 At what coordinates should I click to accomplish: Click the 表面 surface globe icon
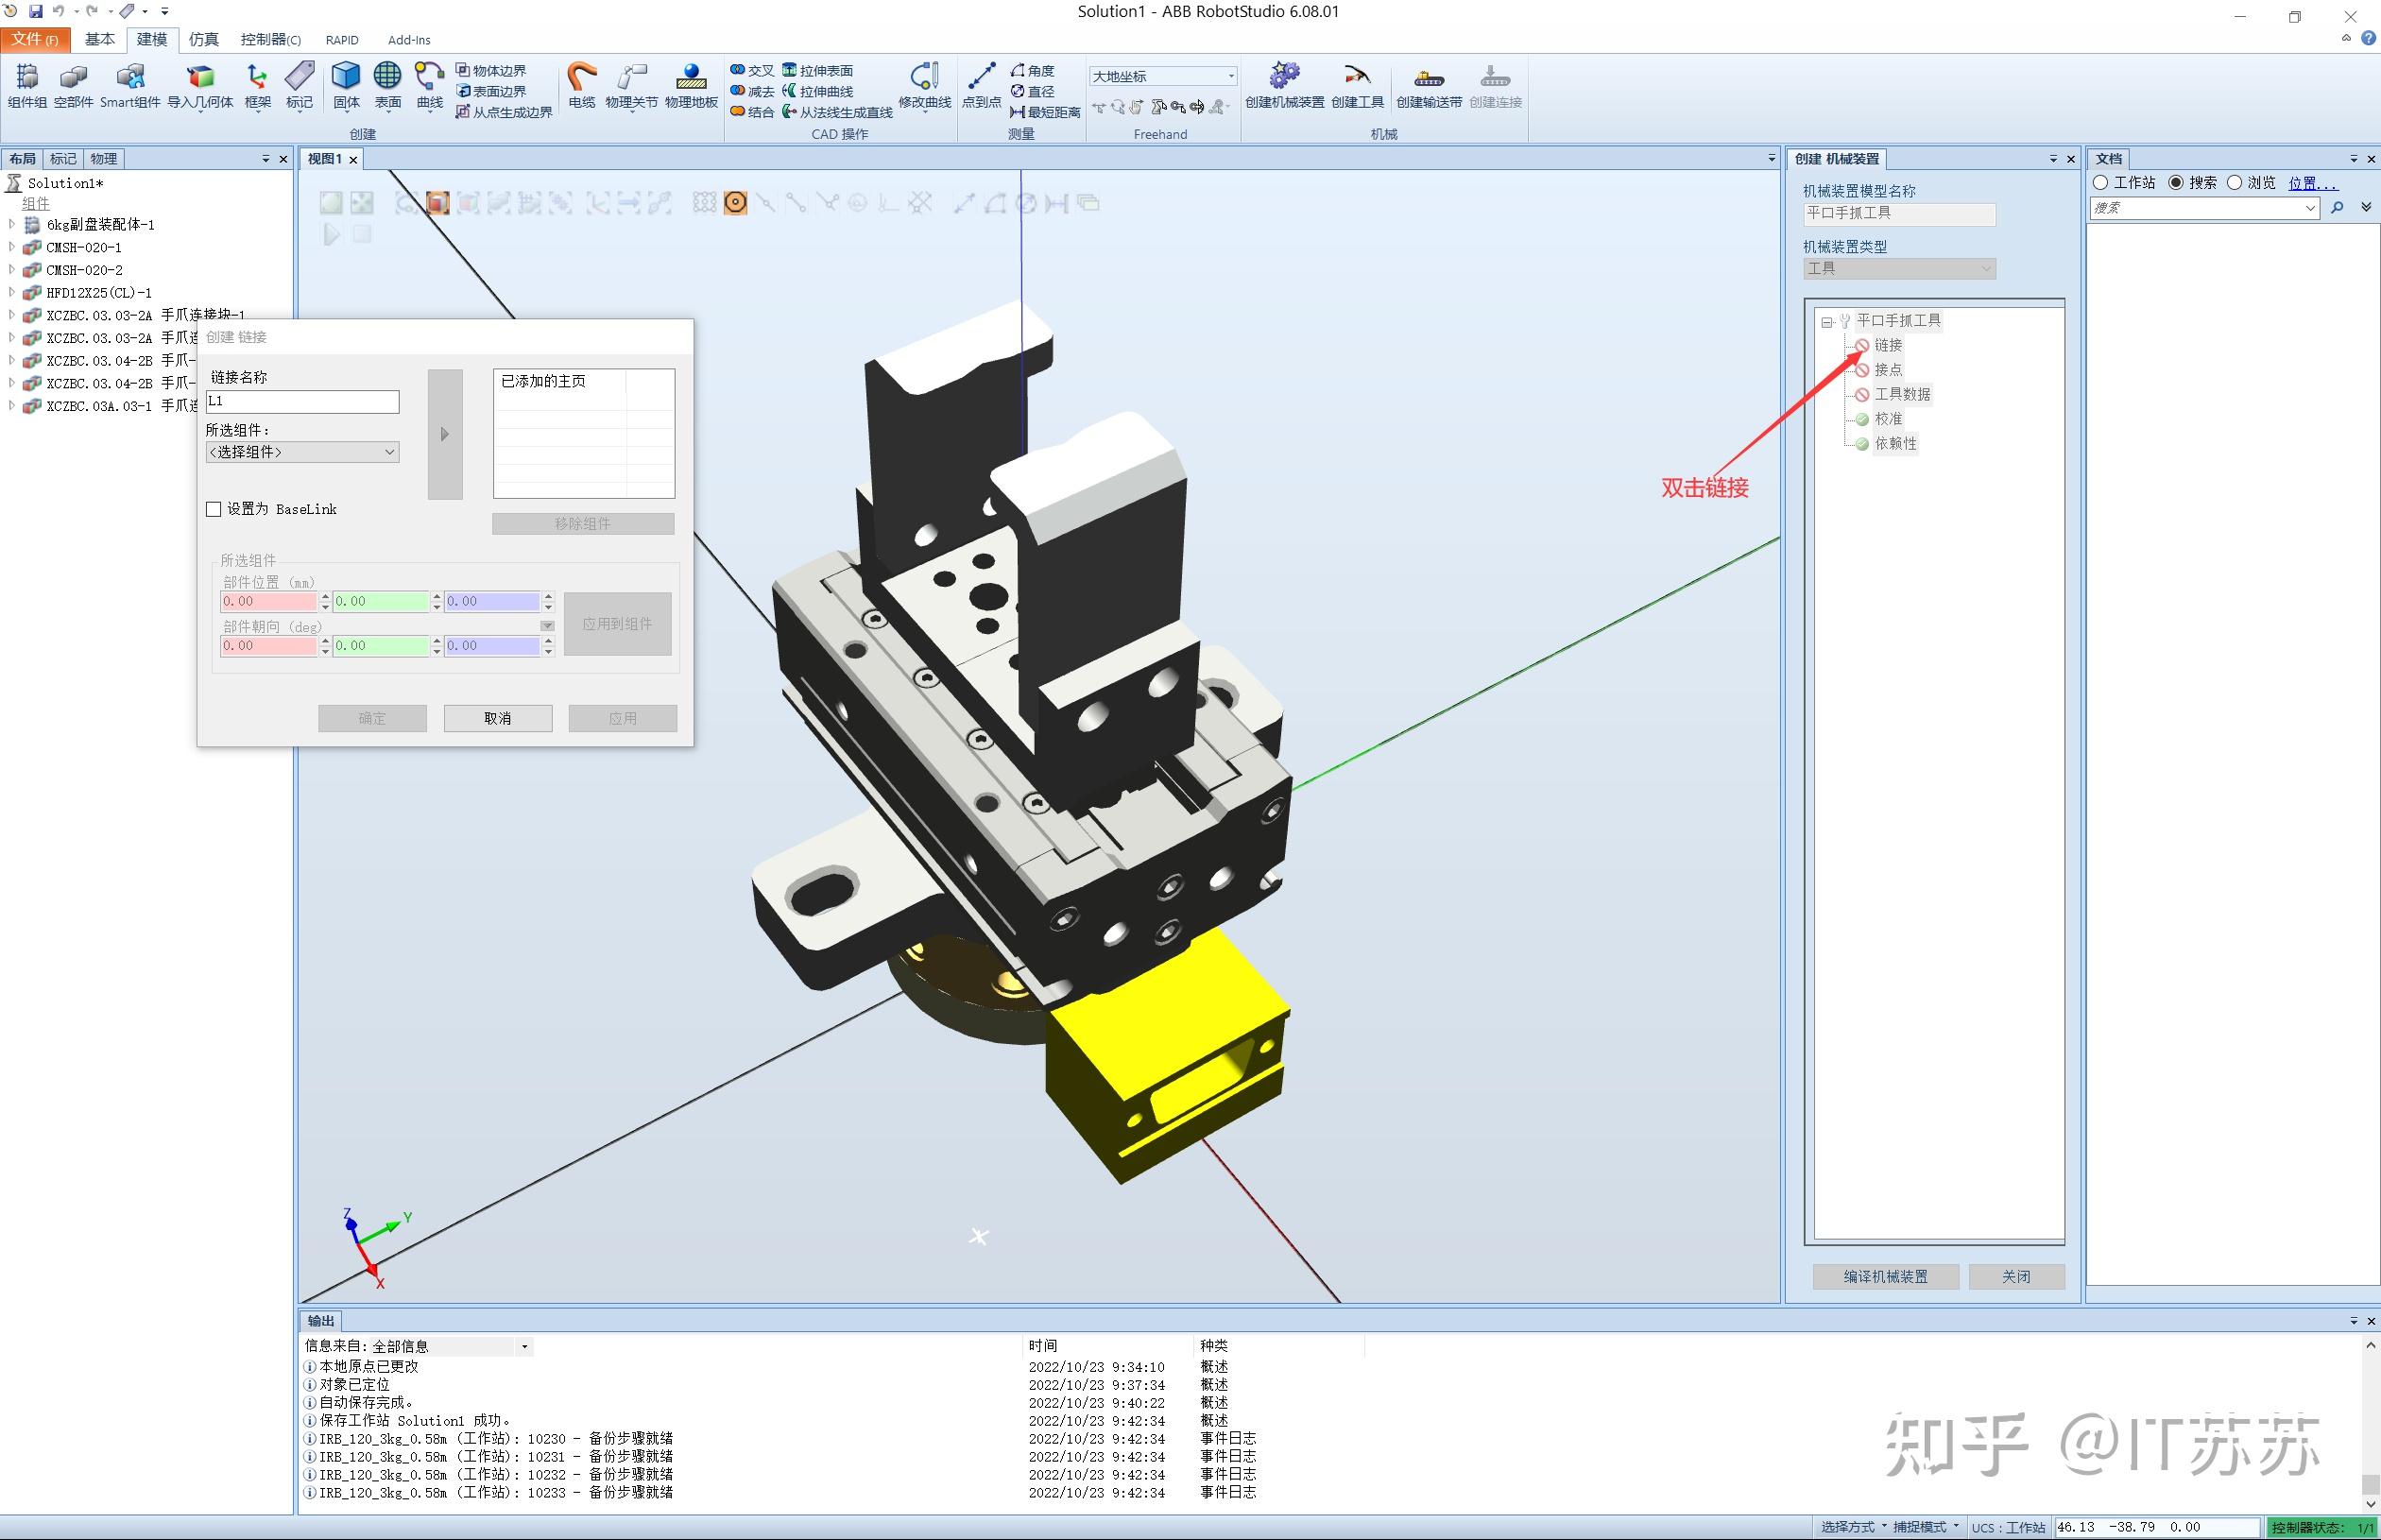click(x=387, y=85)
